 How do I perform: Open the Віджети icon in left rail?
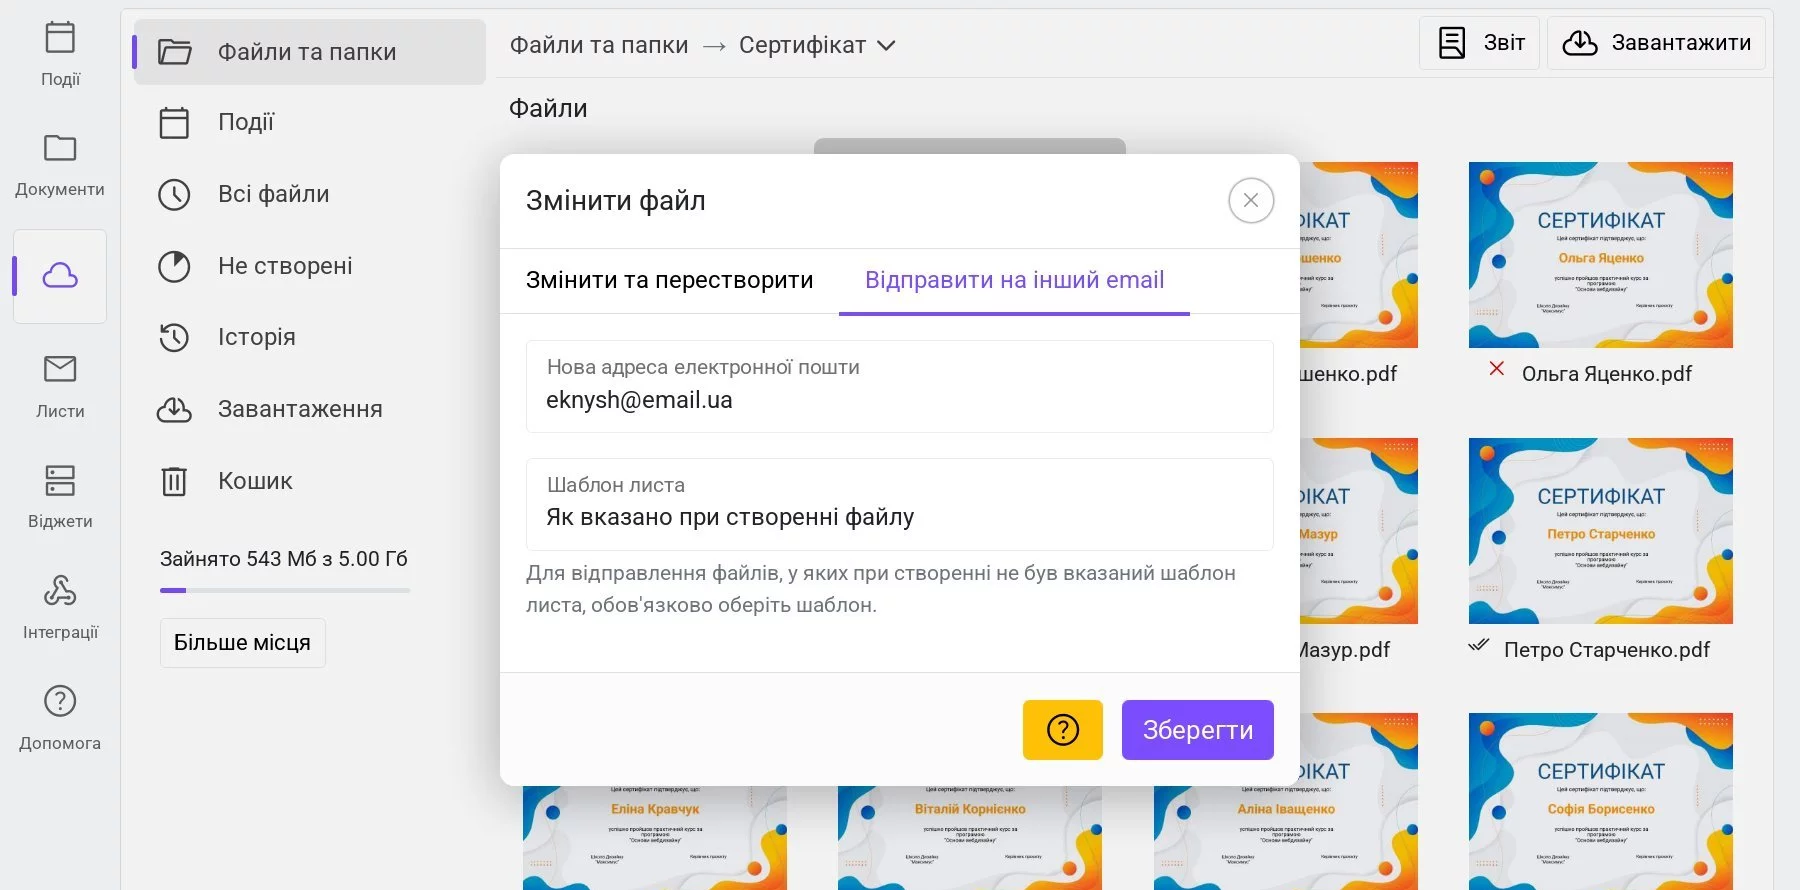coord(60,480)
